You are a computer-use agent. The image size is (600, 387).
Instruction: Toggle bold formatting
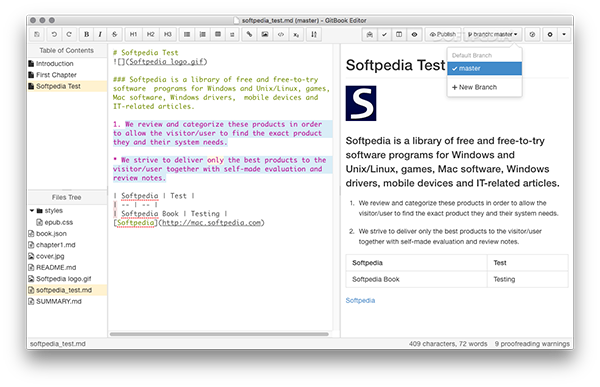(x=86, y=34)
